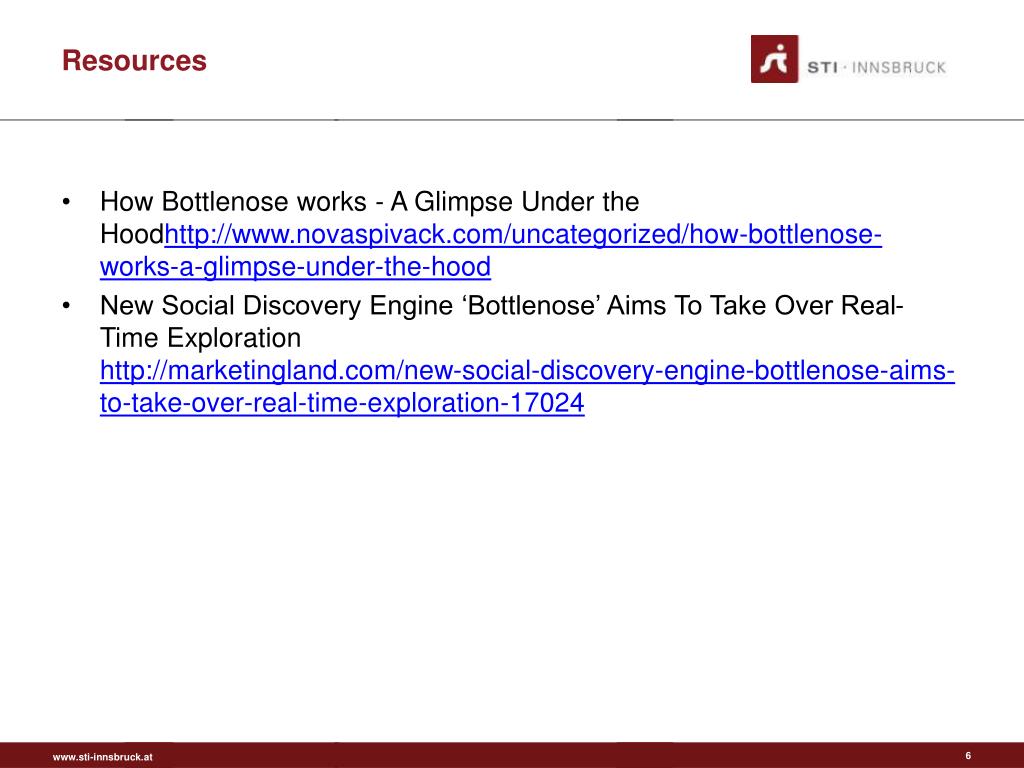
Task: Click the slide number 6
Action: tap(968, 756)
